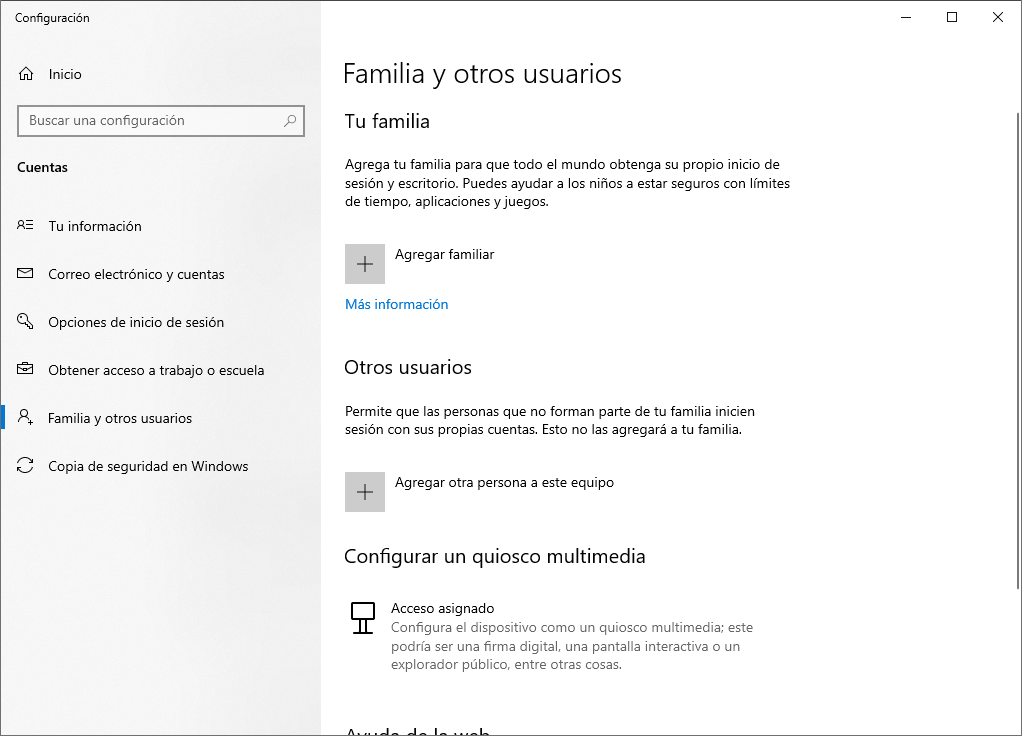The width and height of the screenshot is (1022, 736).
Task: Open Tu información settings page
Action: (x=95, y=226)
